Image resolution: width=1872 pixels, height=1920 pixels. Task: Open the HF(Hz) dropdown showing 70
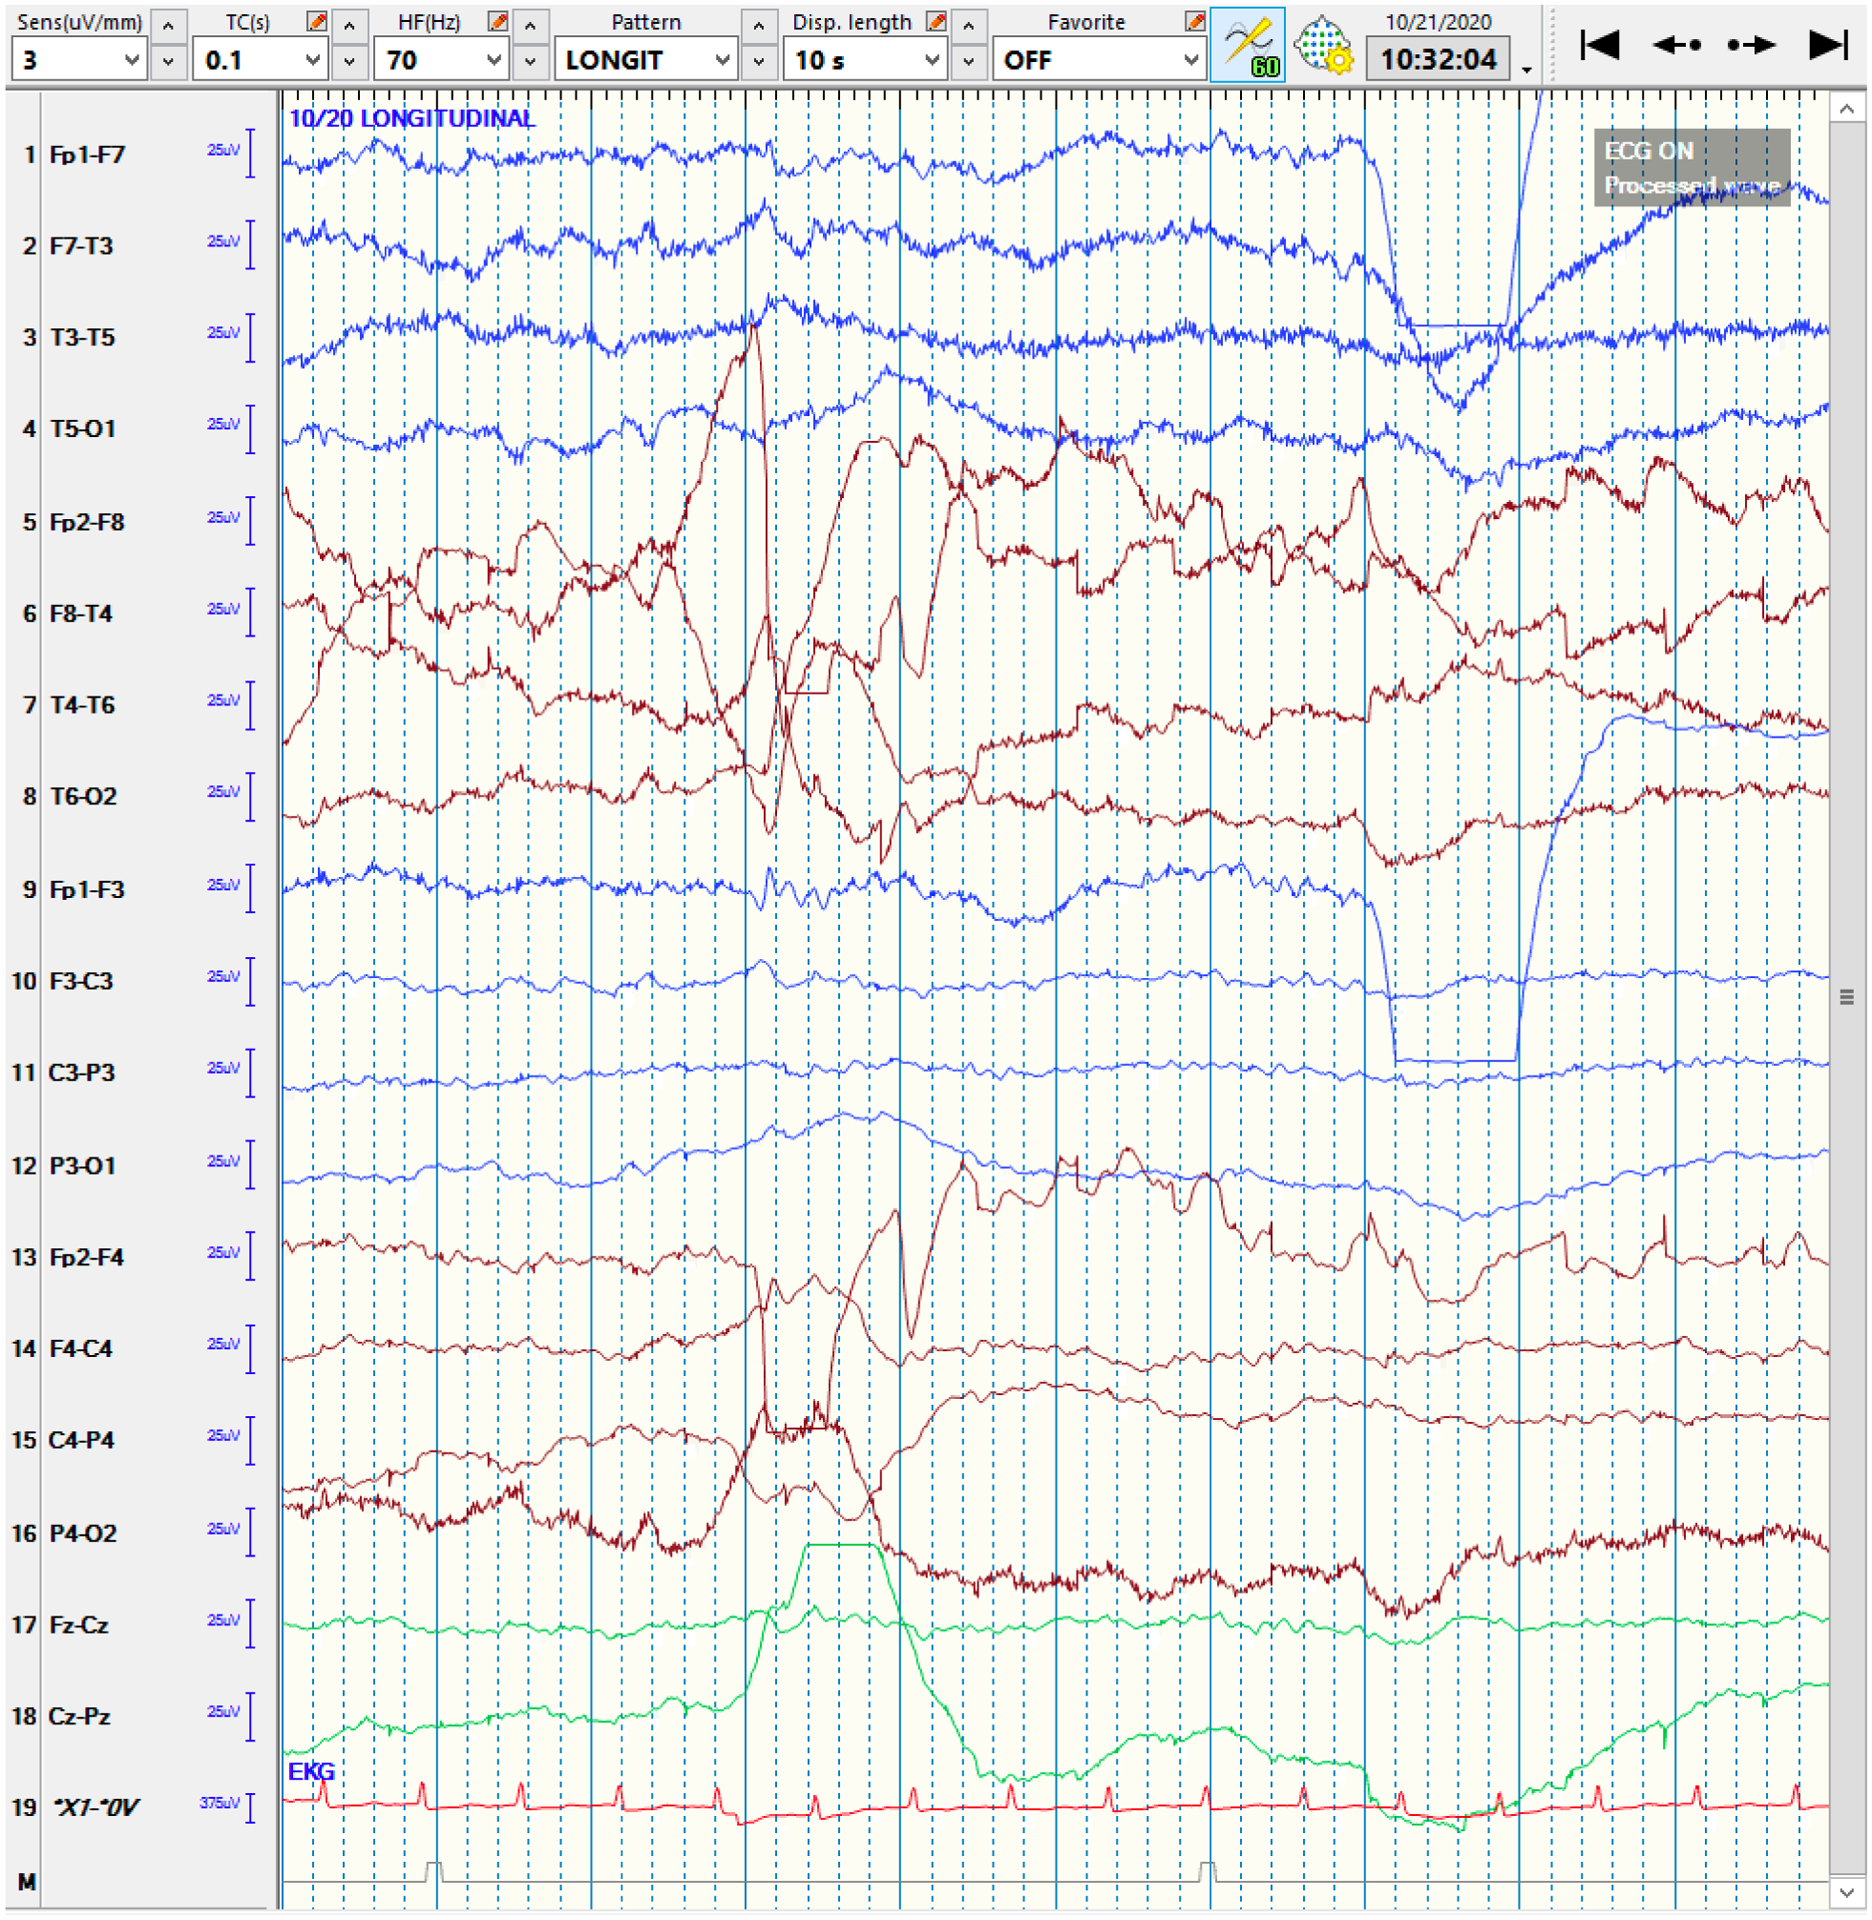tap(441, 60)
